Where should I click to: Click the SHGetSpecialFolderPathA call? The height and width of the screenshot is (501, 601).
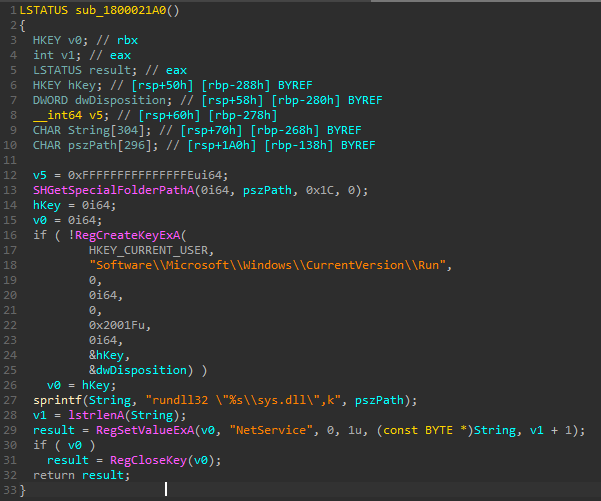tap(113, 190)
